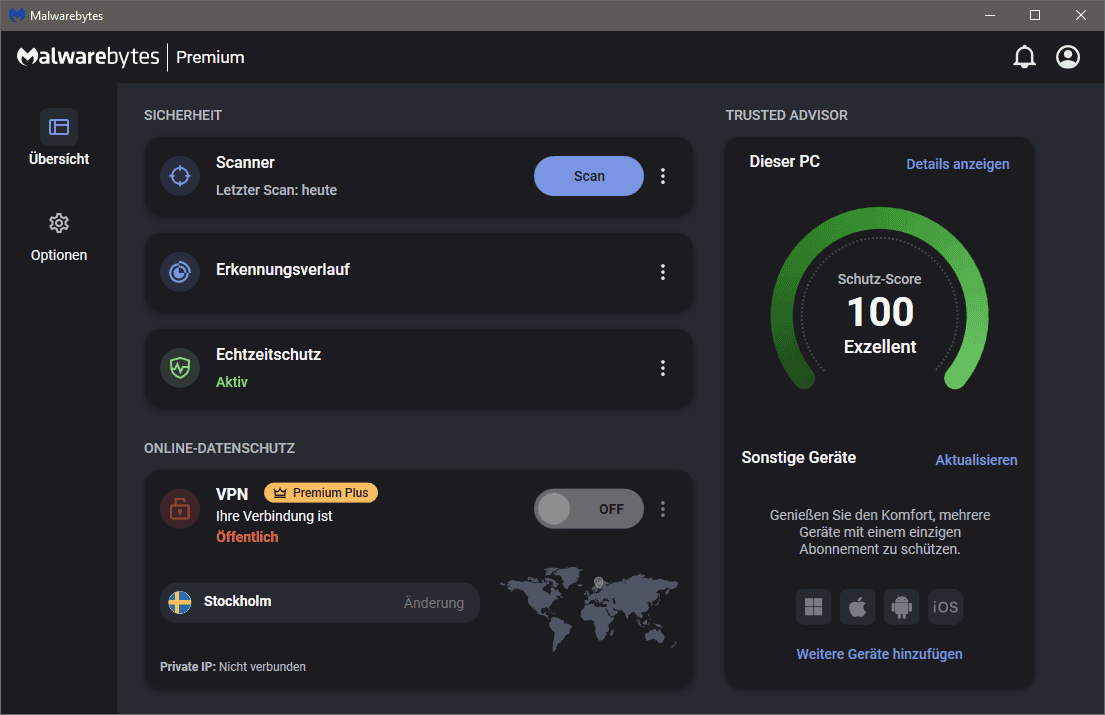Click the Premium Plus badge
Image resolution: width=1105 pixels, height=715 pixels.
321,493
